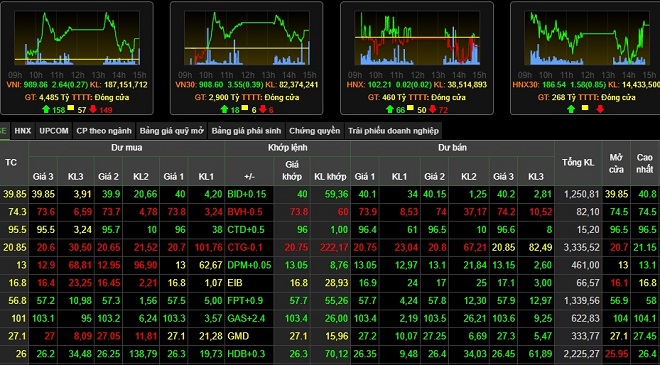660x365 pixels.
Task: Click red down arrow under VNI chart
Action: tap(93, 109)
